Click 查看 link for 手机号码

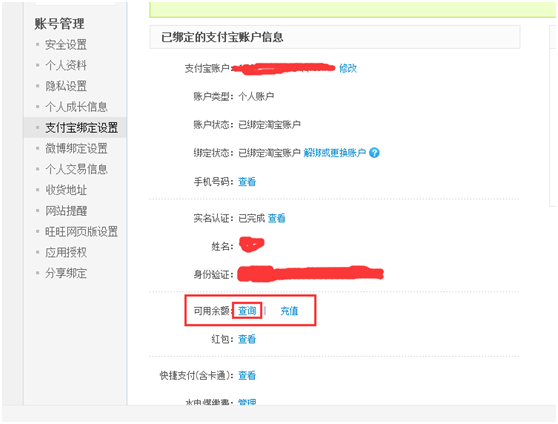pyautogui.click(x=247, y=182)
